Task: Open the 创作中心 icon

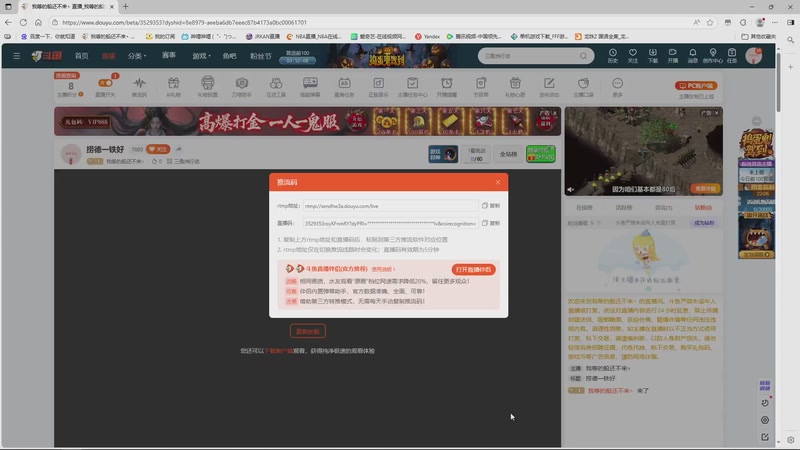Action: tap(712, 56)
